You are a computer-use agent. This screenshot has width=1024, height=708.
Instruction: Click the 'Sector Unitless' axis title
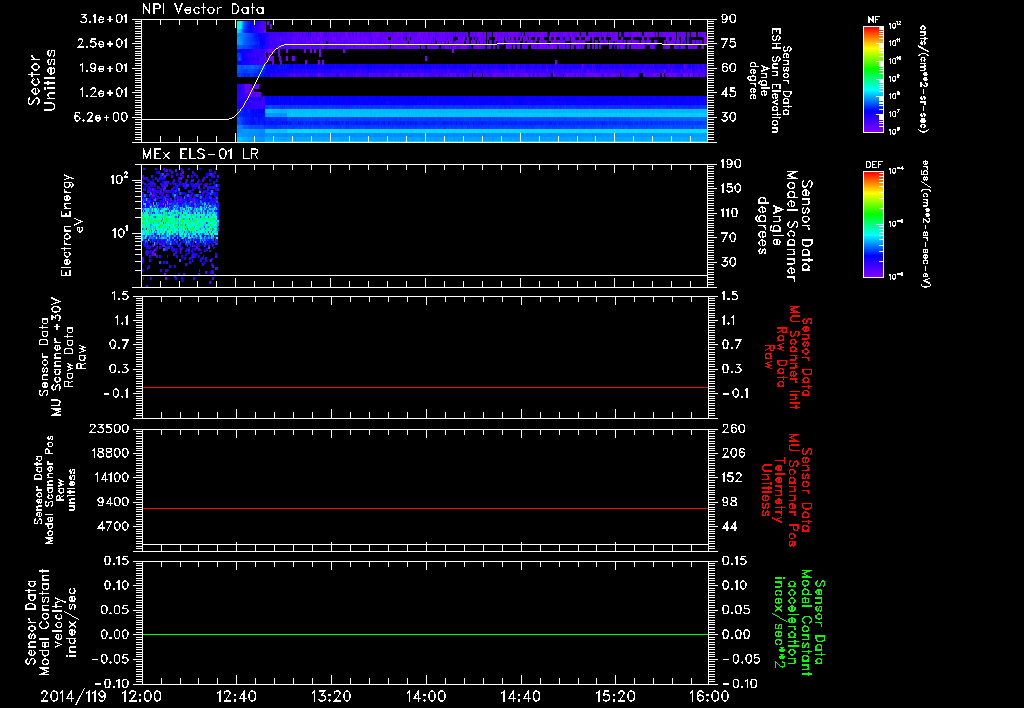click(42, 80)
